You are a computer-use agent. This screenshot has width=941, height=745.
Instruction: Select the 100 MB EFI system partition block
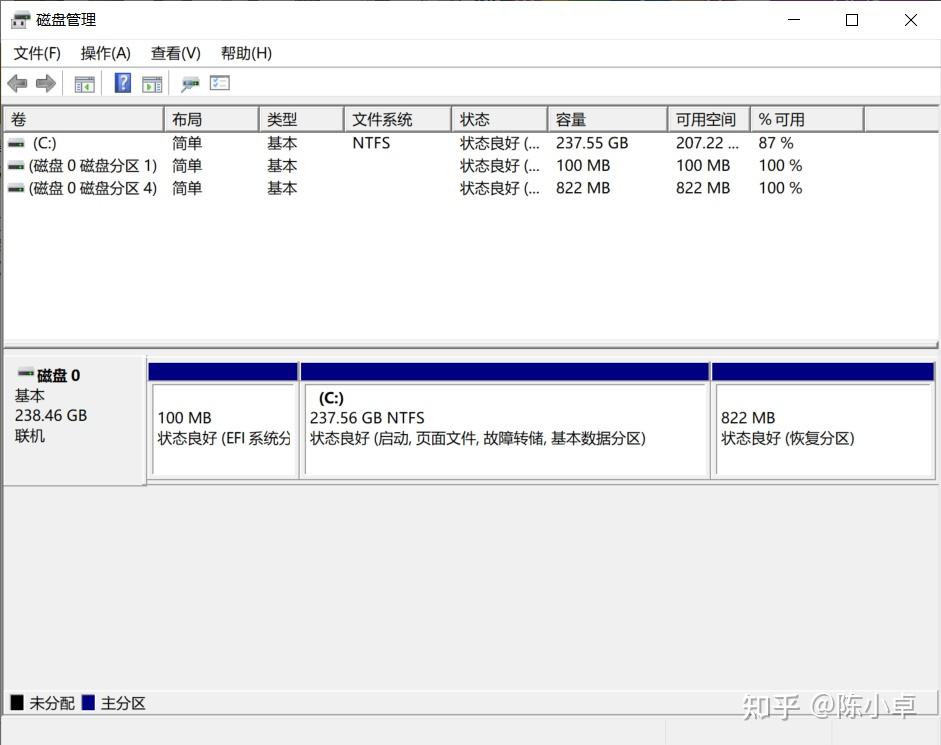click(x=222, y=420)
